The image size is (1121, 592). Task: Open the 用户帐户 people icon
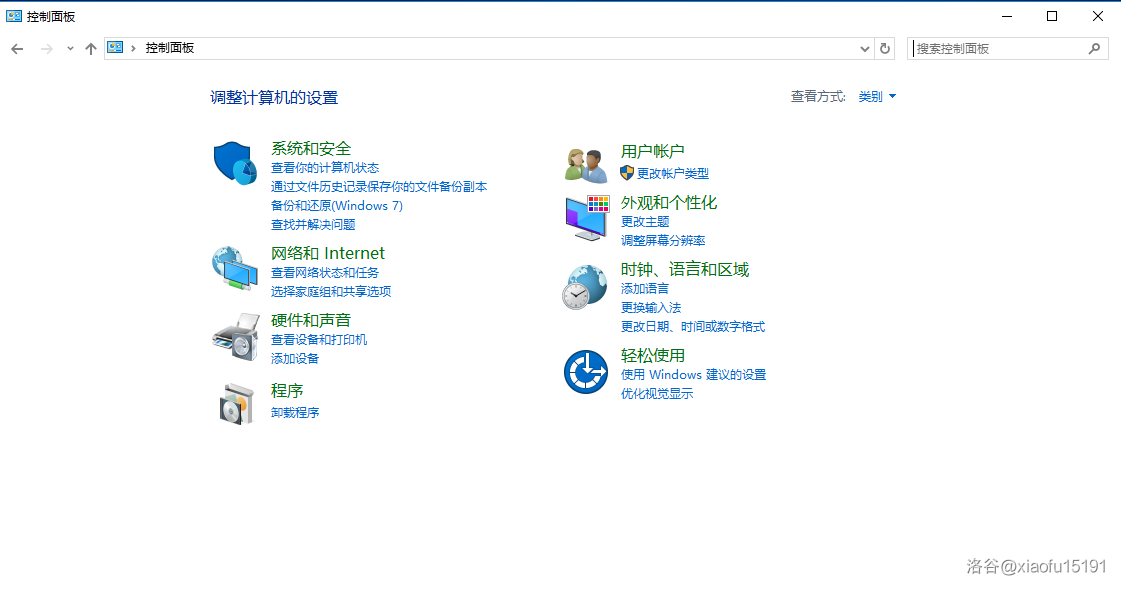click(586, 165)
